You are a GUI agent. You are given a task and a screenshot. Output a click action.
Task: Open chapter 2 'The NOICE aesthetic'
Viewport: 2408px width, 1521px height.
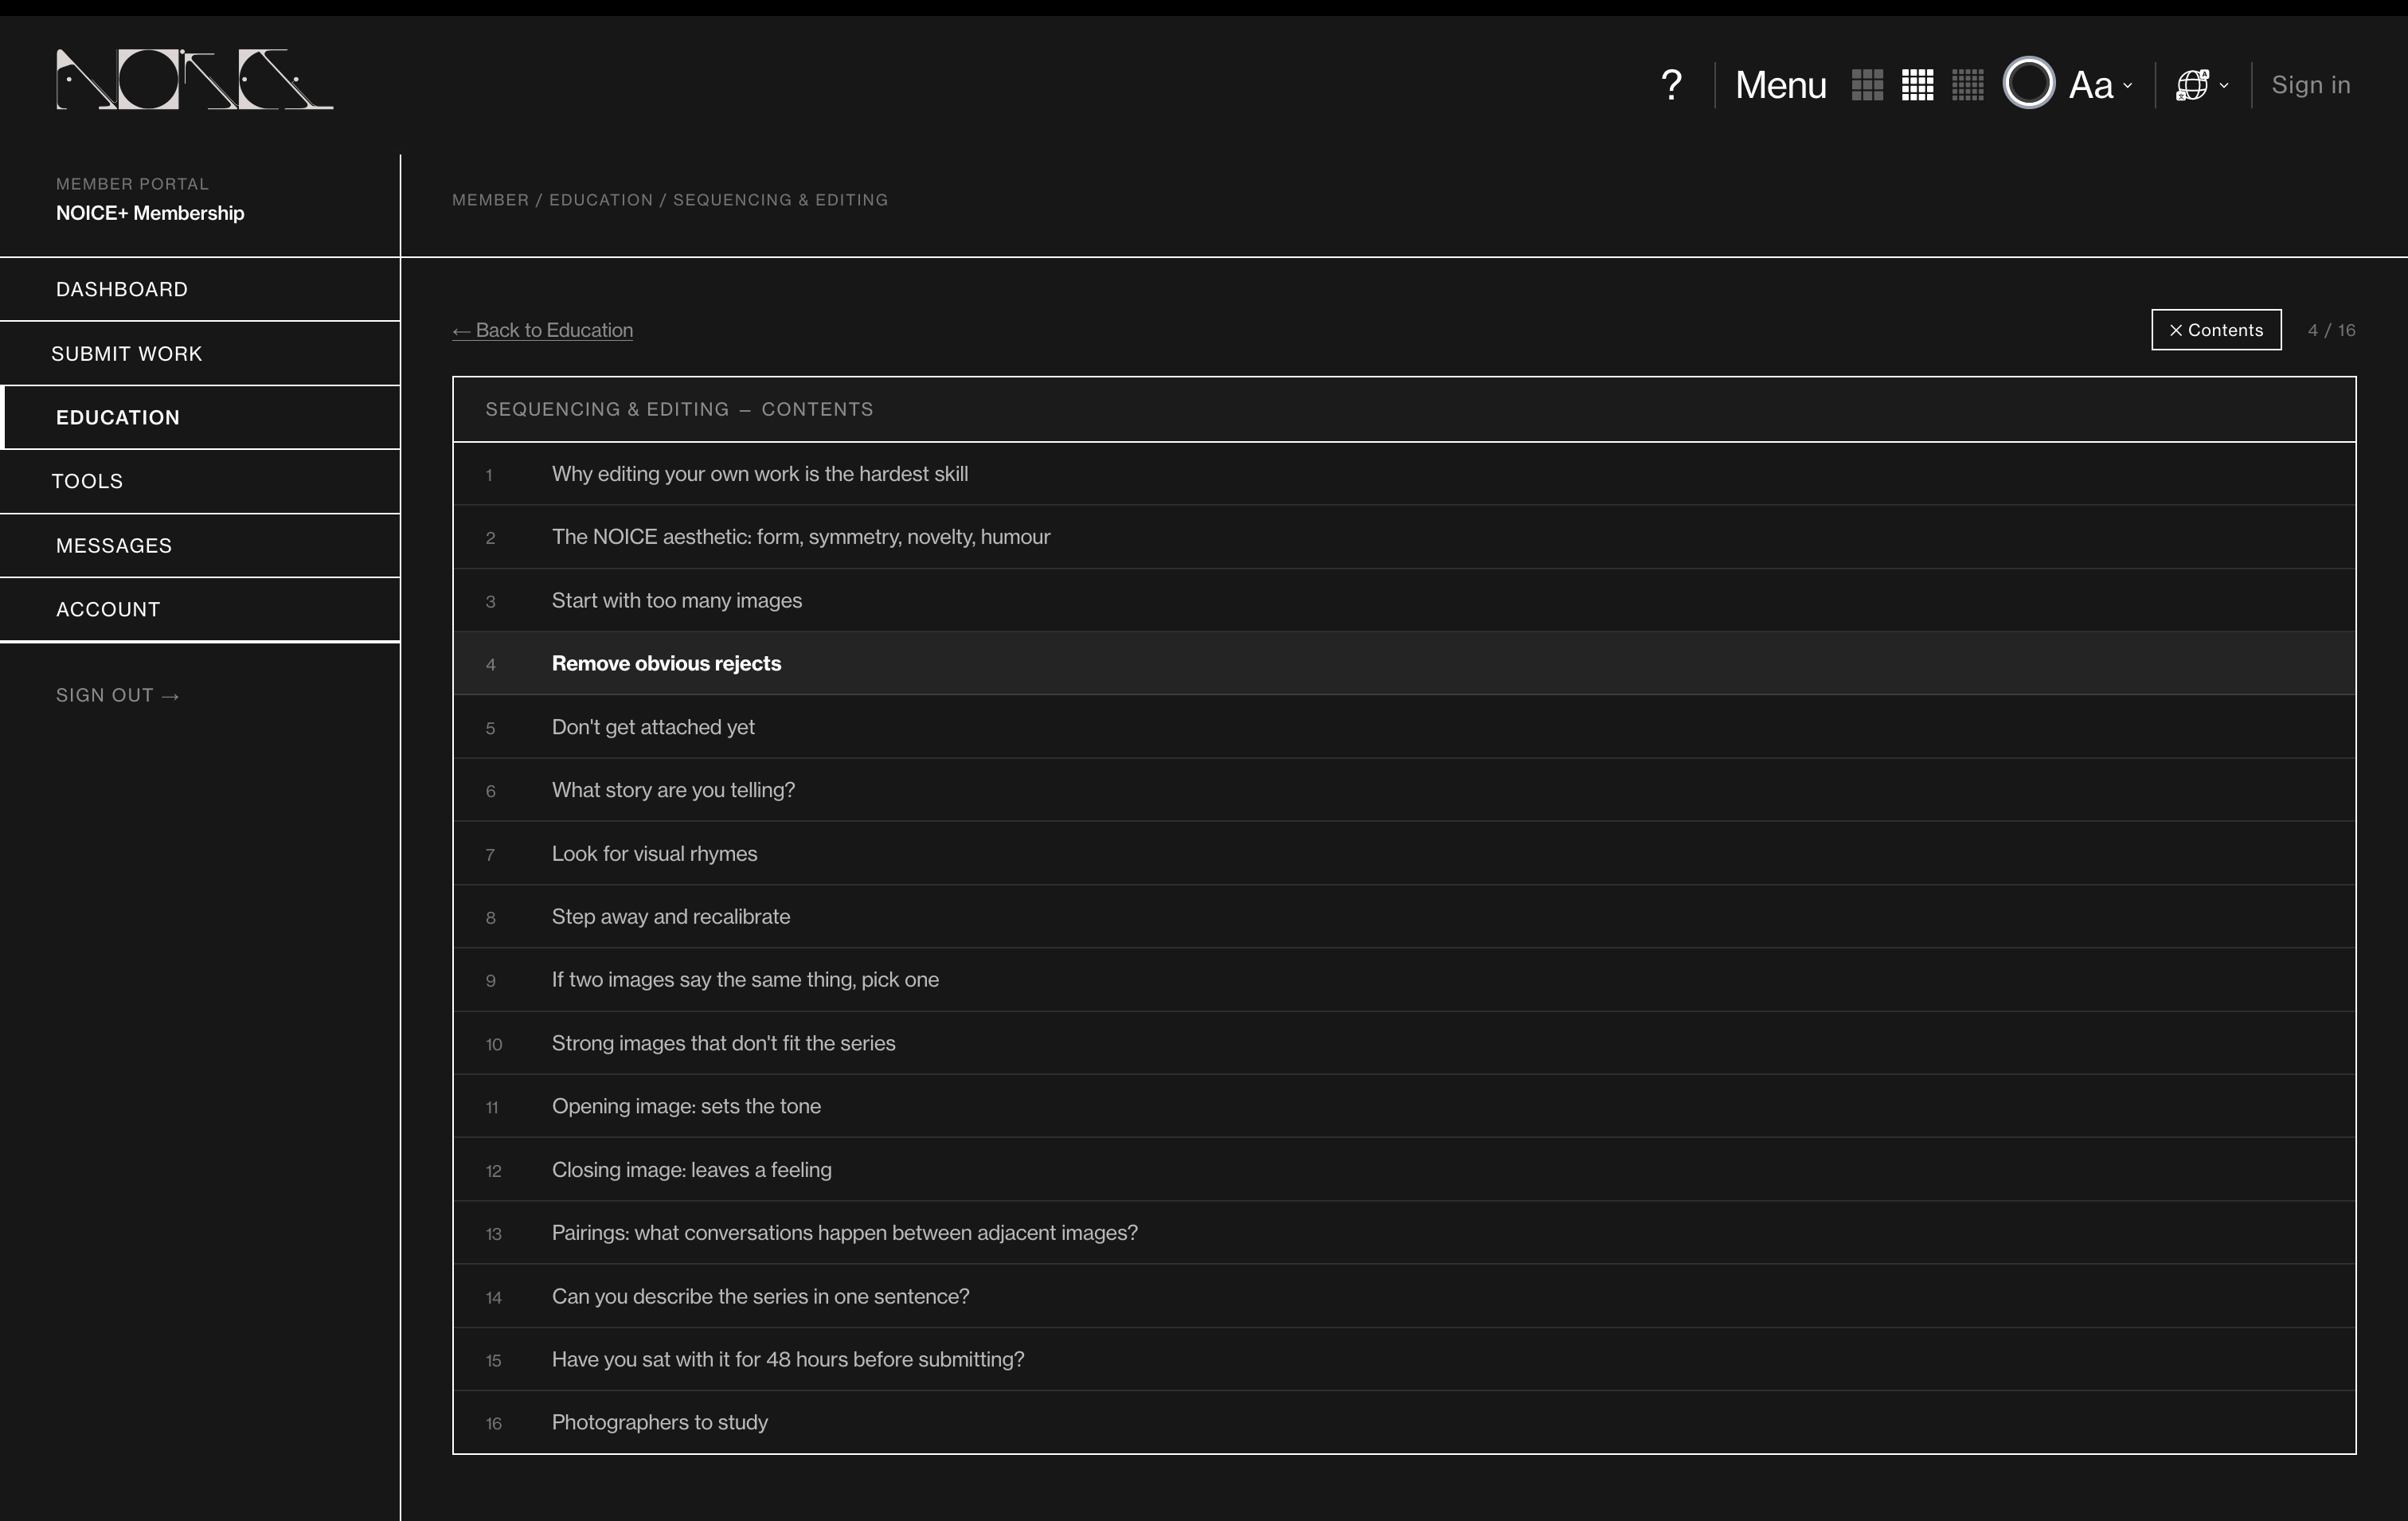tap(1404, 537)
